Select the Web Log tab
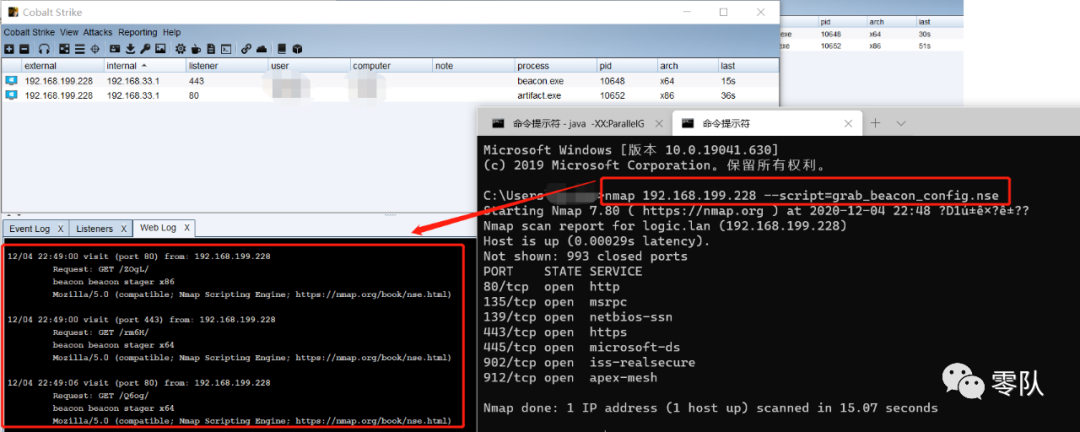This screenshot has width=1080, height=432. [x=158, y=227]
